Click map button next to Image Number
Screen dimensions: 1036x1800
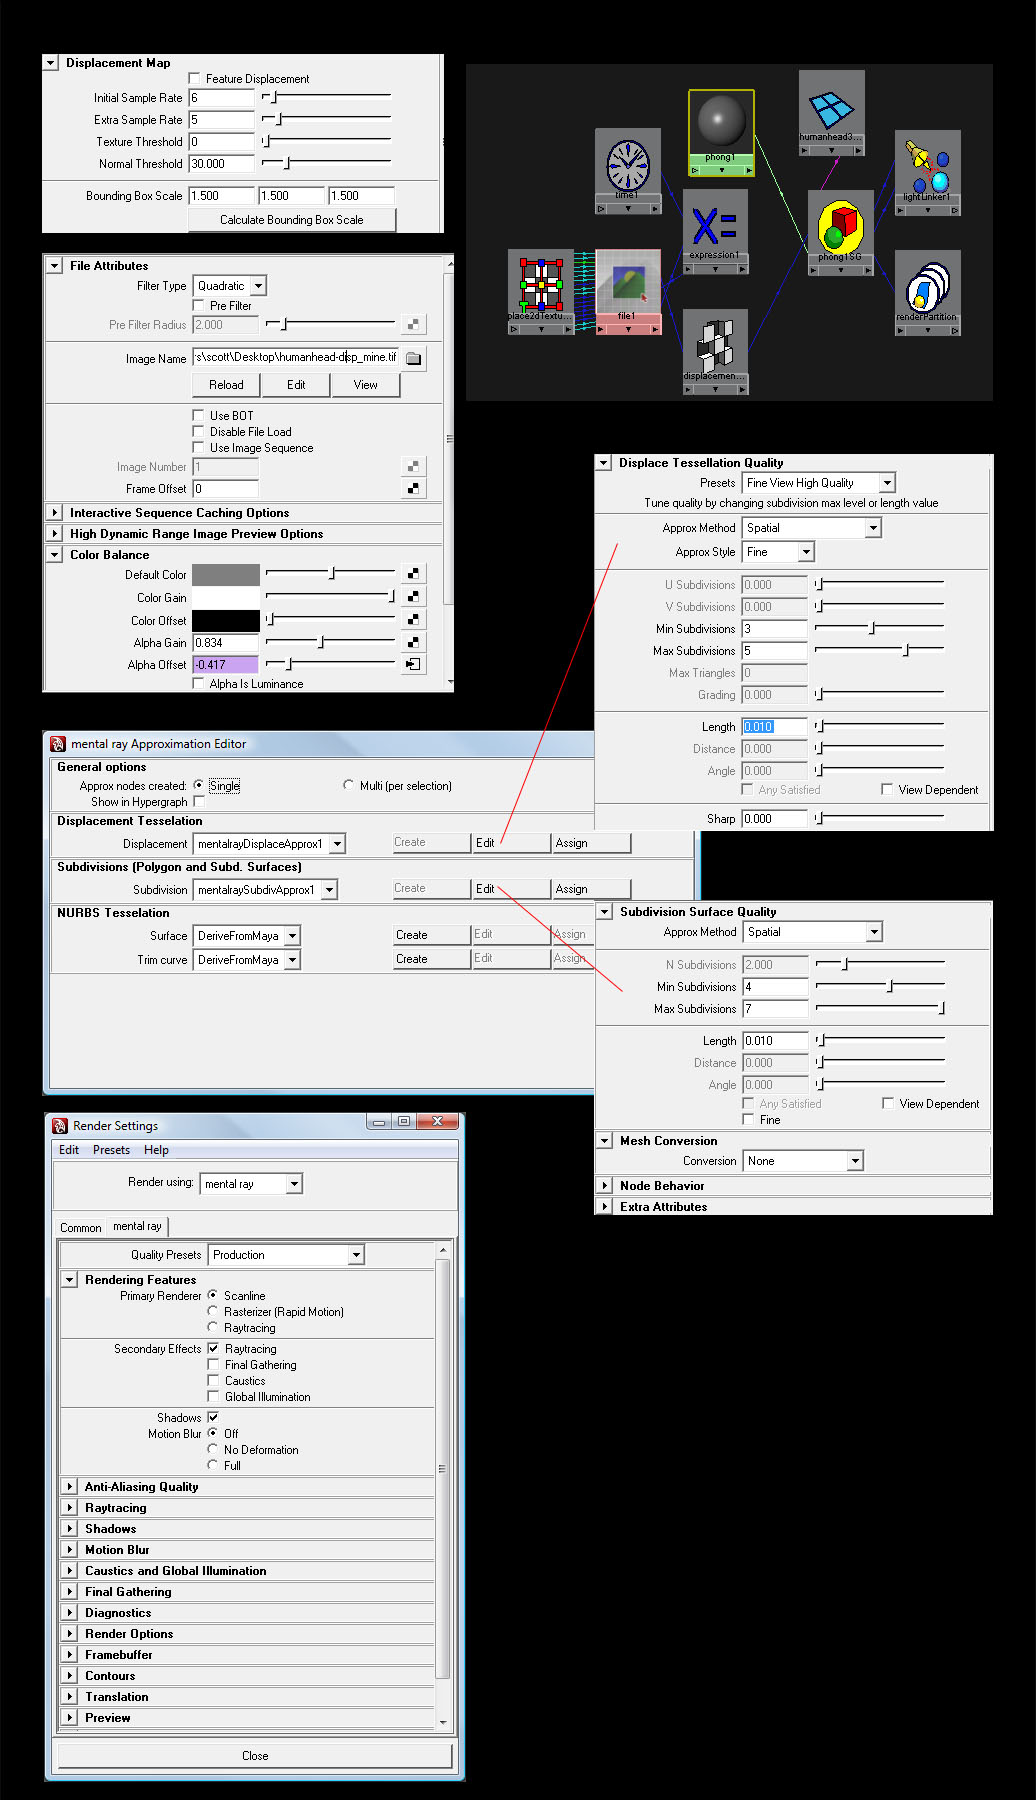(413, 466)
